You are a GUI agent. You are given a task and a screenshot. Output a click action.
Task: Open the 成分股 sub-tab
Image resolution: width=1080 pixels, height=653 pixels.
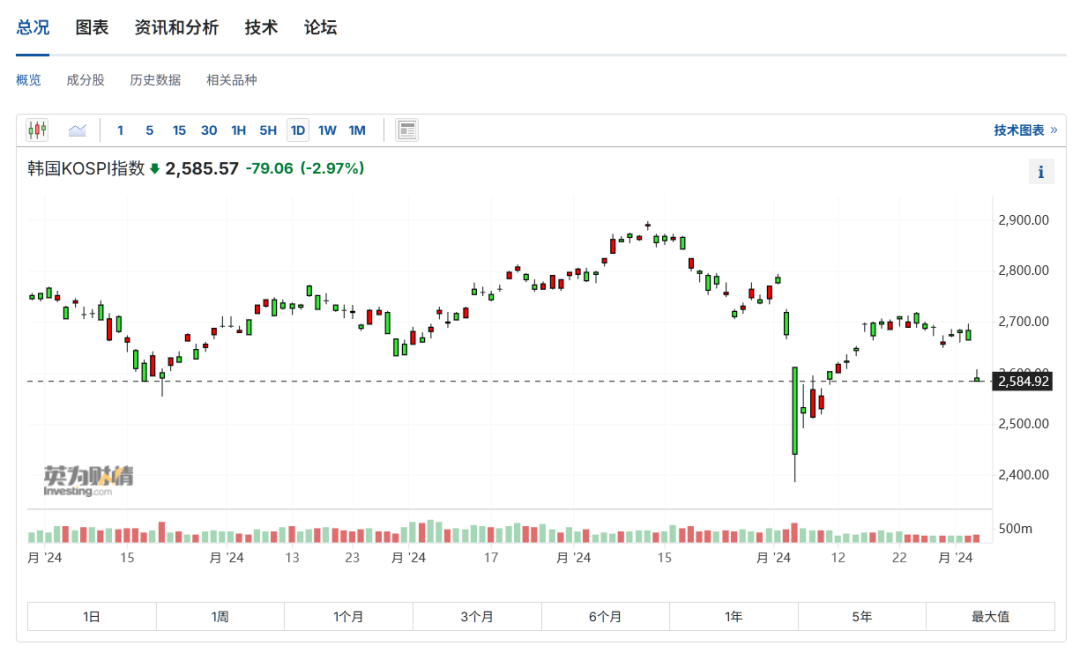click(85, 80)
